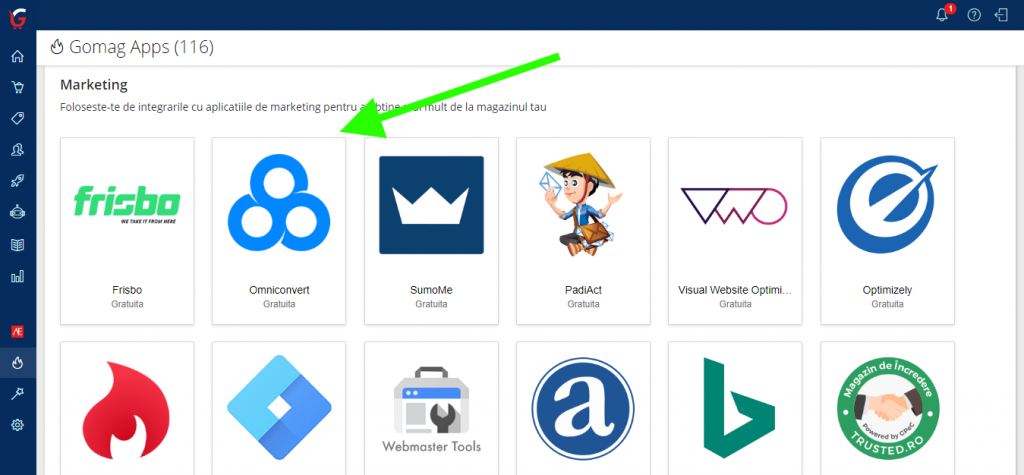This screenshot has height=475, width=1024.
Task: Open the Bing green b logo card
Action: pos(735,408)
